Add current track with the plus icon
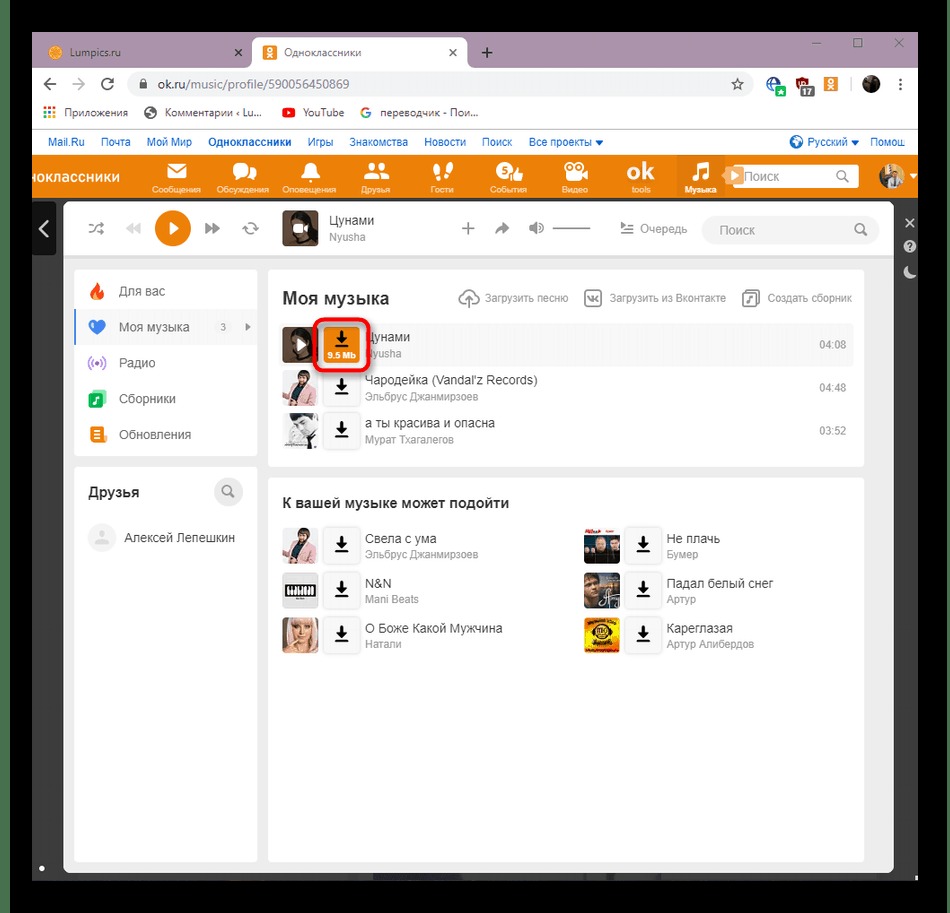The image size is (950, 913). (468, 228)
